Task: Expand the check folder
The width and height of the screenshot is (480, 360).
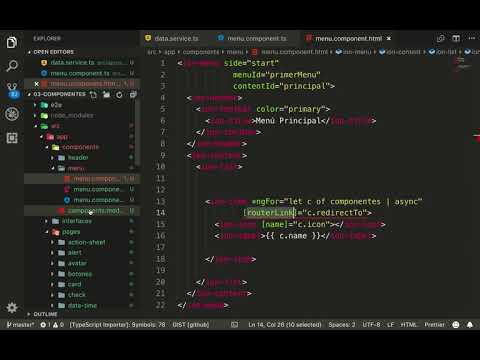Action: [76, 295]
